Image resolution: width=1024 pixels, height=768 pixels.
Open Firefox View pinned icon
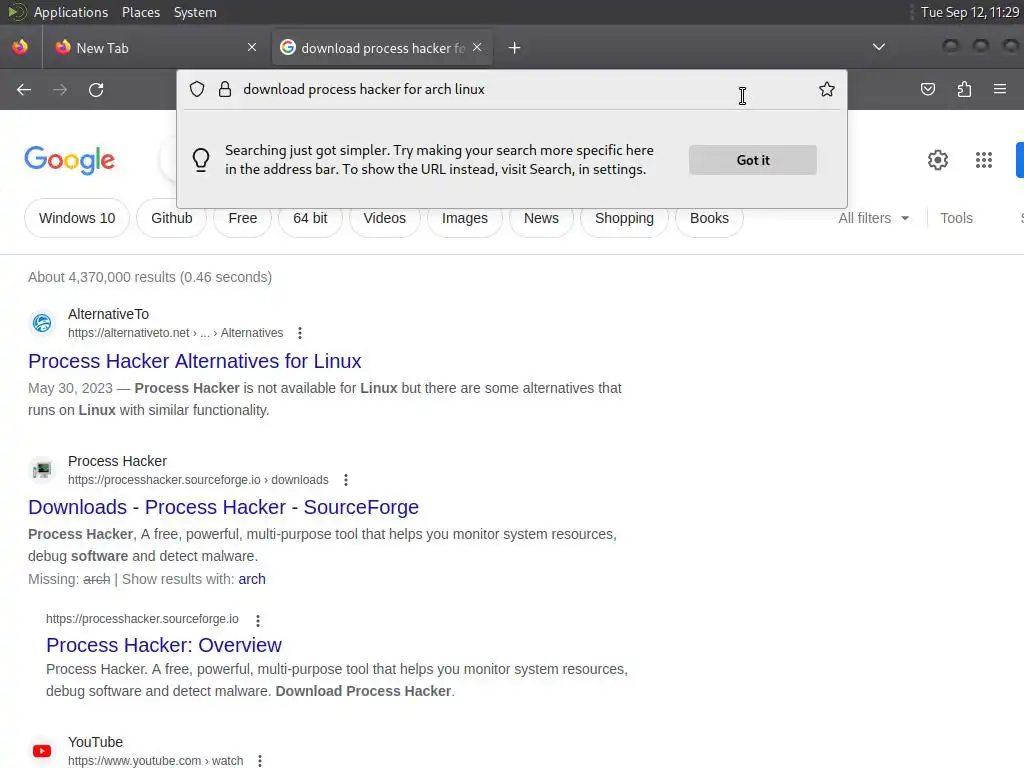click(x=20, y=47)
